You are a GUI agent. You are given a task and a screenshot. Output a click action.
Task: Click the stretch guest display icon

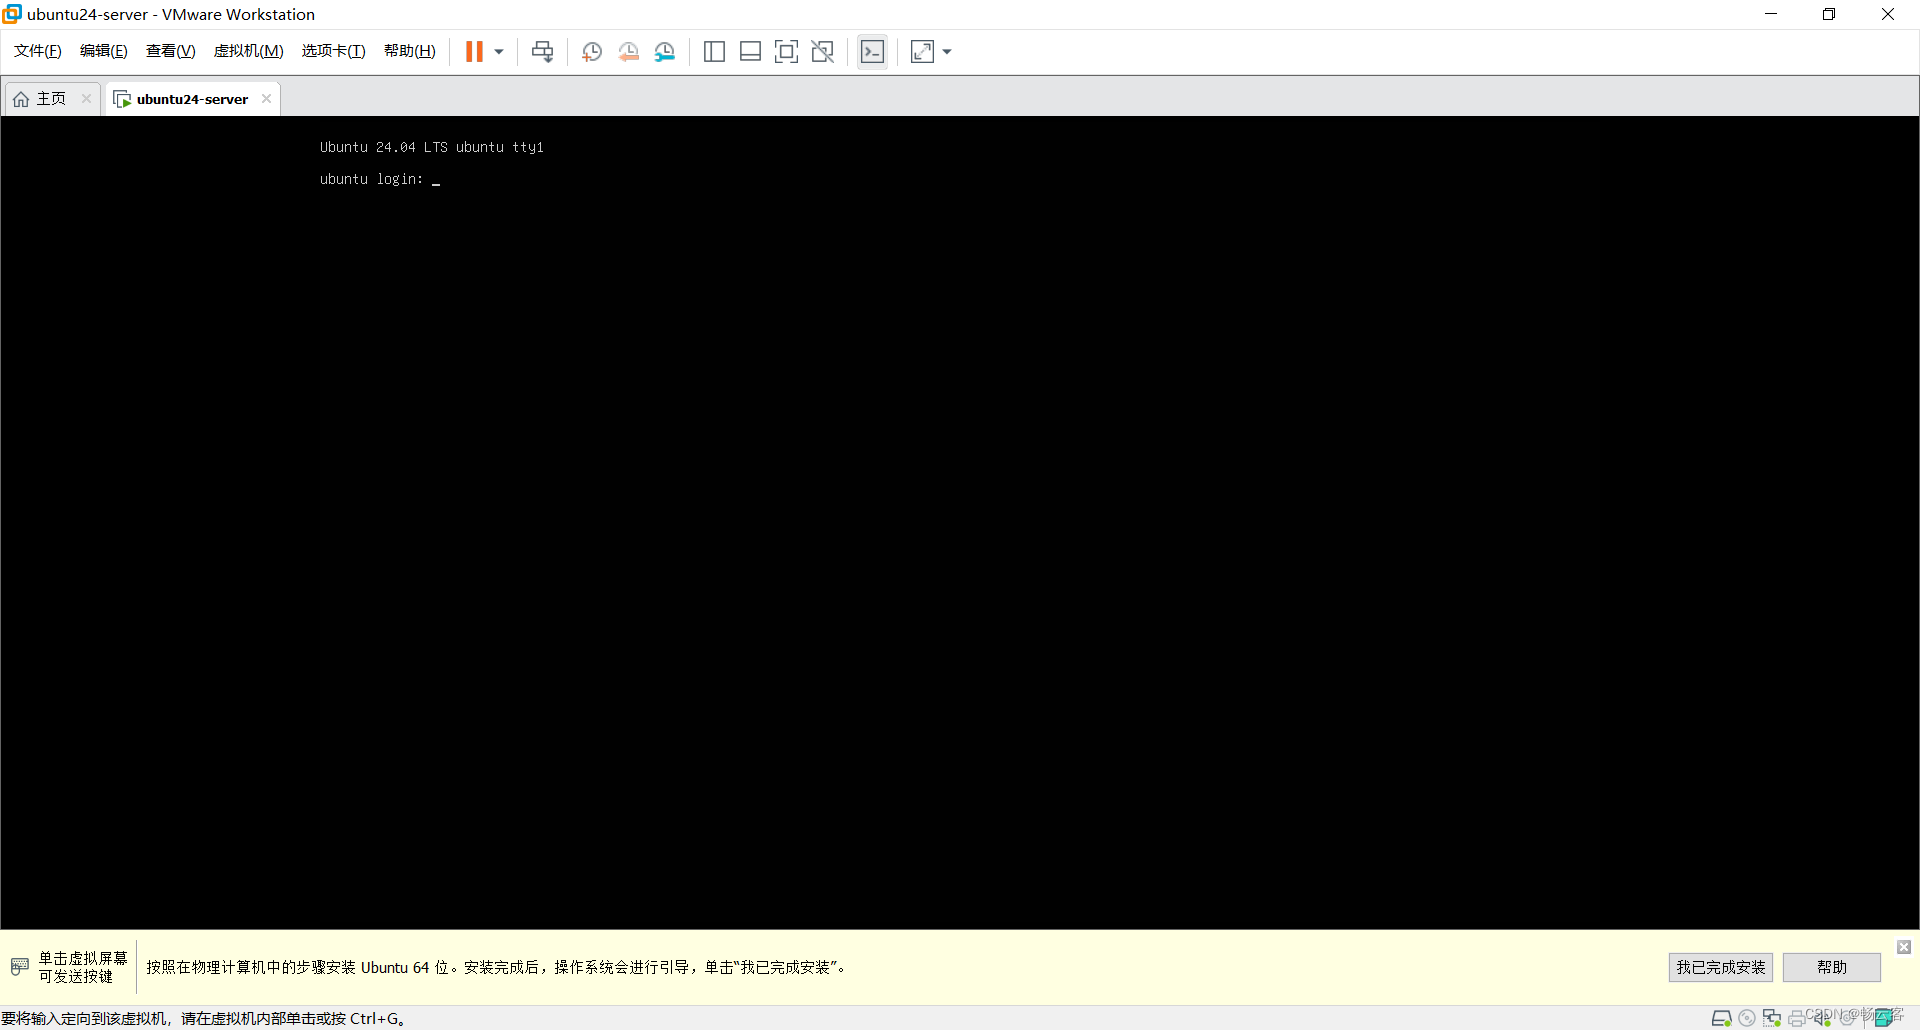(922, 51)
